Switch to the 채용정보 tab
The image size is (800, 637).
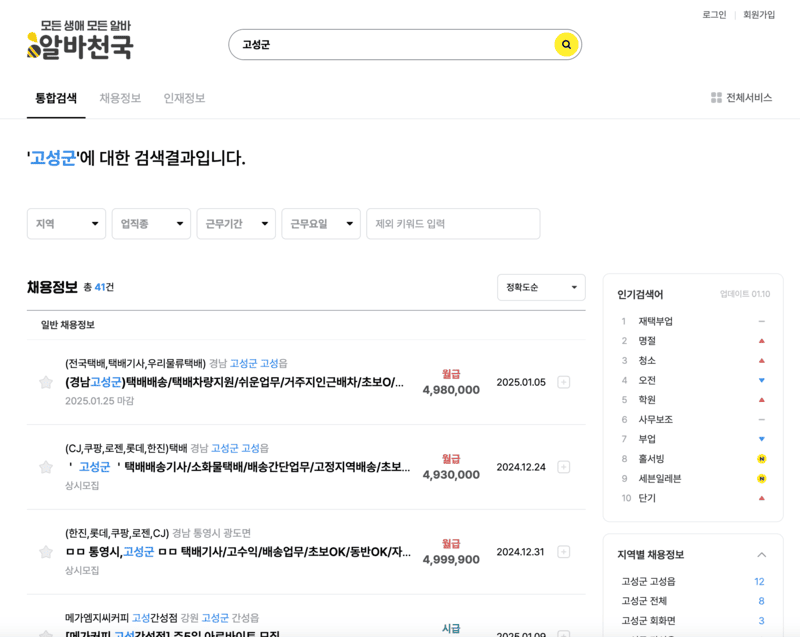(121, 97)
